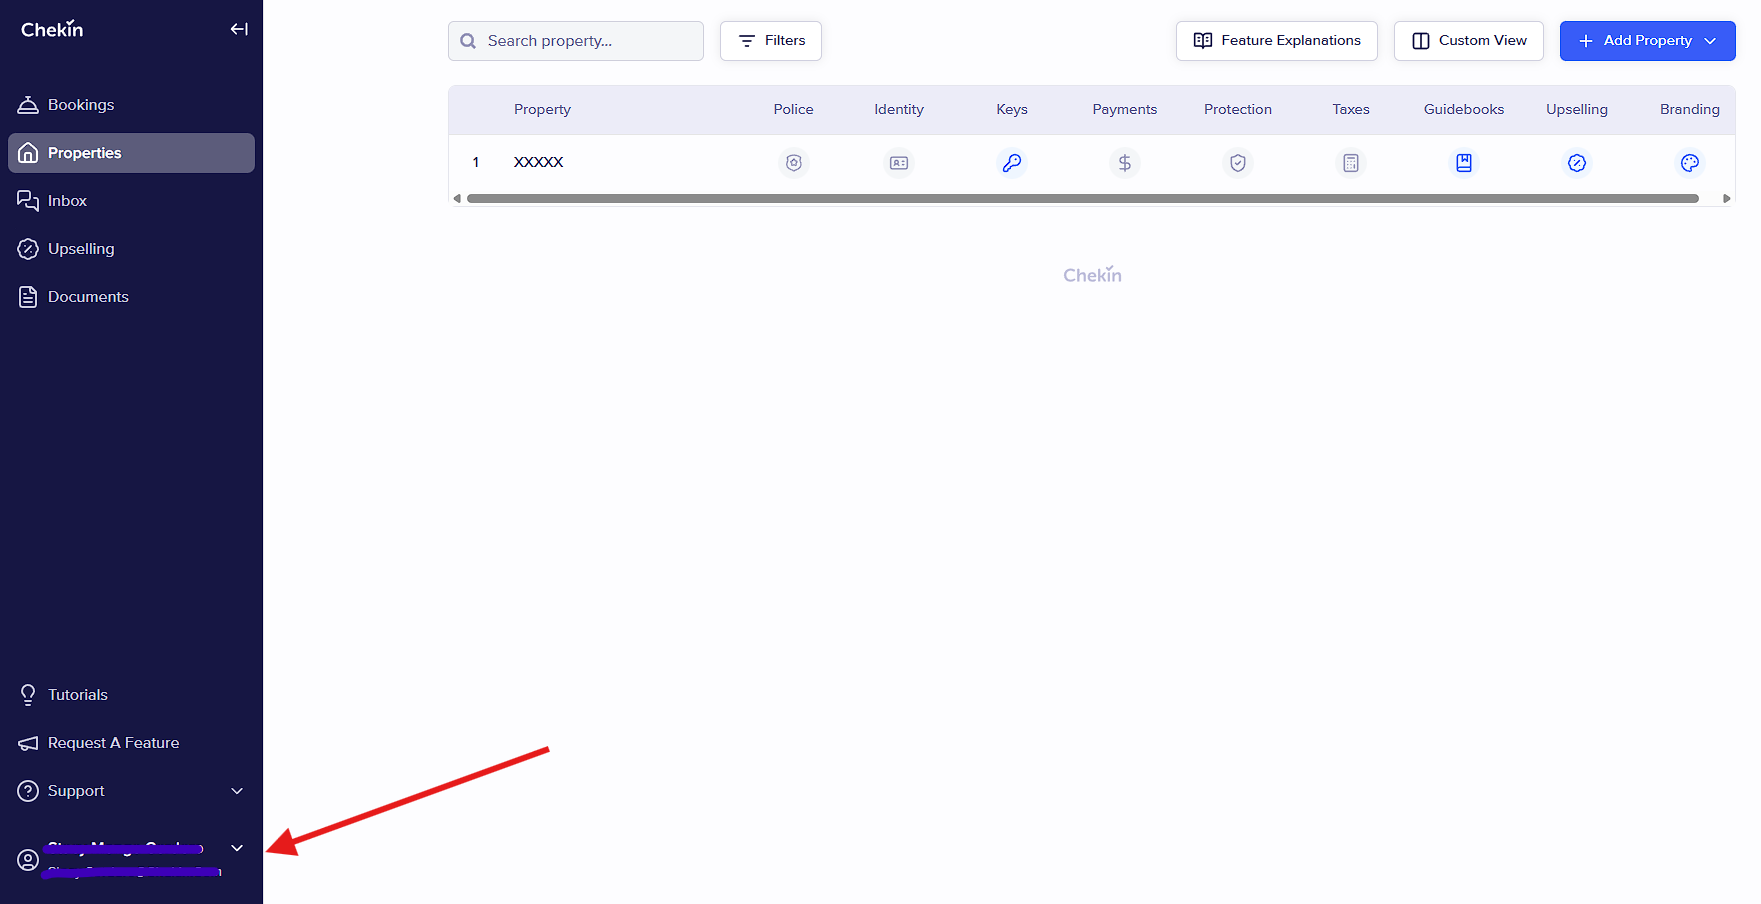This screenshot has height=904, width=1761.
Task: Open Feature Explanations
Action: click(x=1277, y=41)
